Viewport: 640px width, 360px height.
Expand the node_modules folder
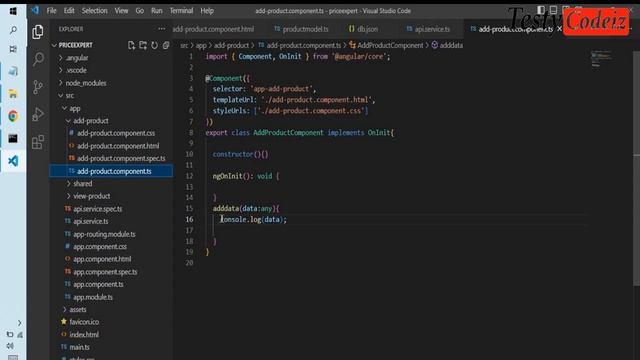tap(86, 83)
